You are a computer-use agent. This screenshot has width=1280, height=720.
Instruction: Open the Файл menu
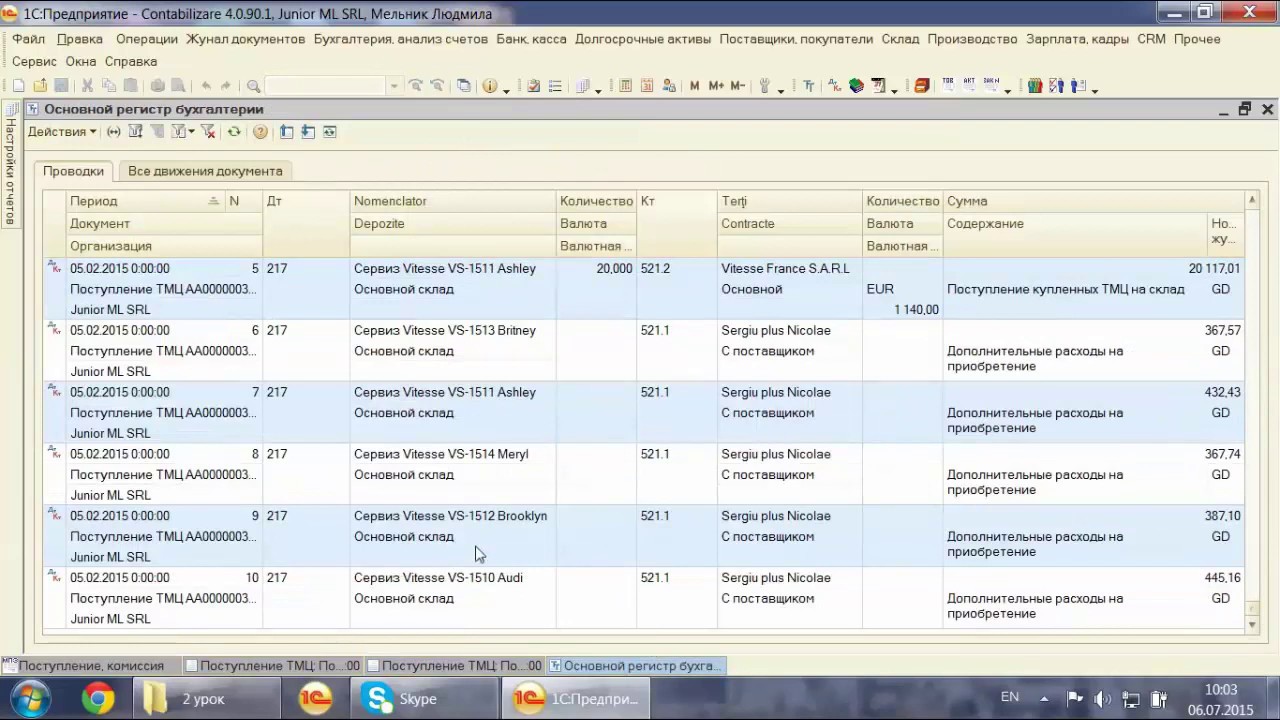[29, 39]
